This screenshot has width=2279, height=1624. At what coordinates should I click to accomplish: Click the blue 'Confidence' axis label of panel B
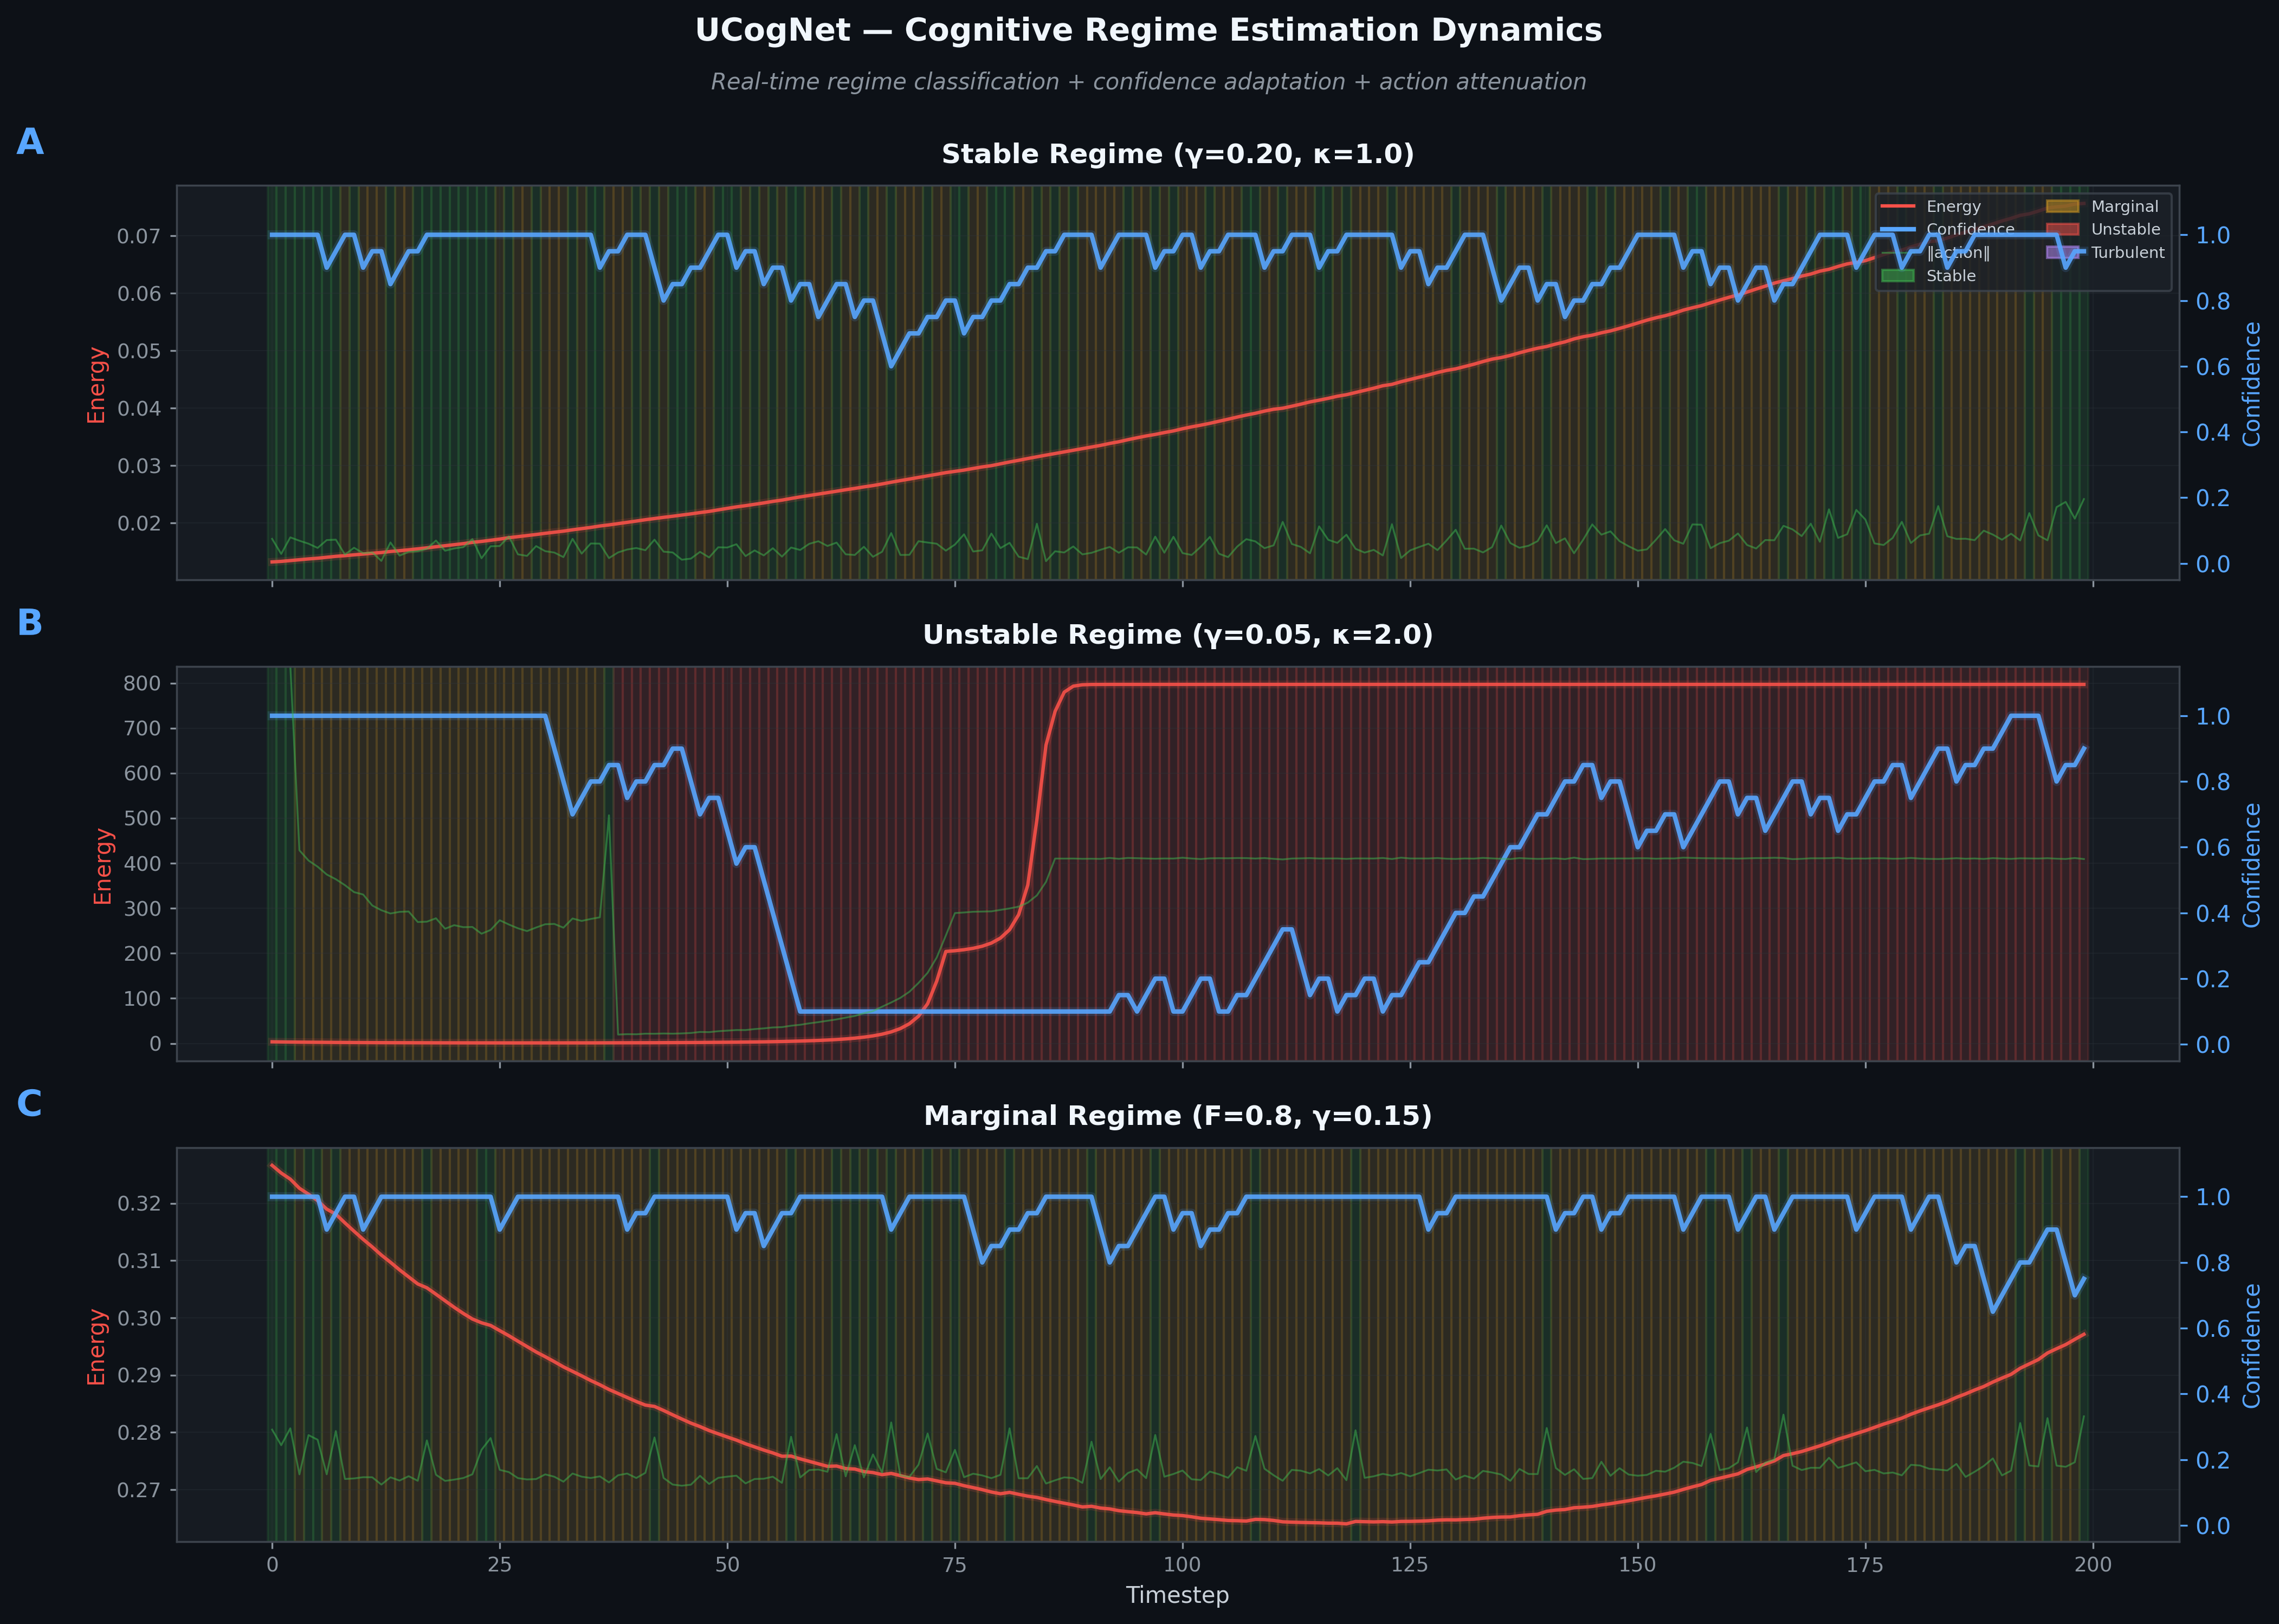[2252, 865]
